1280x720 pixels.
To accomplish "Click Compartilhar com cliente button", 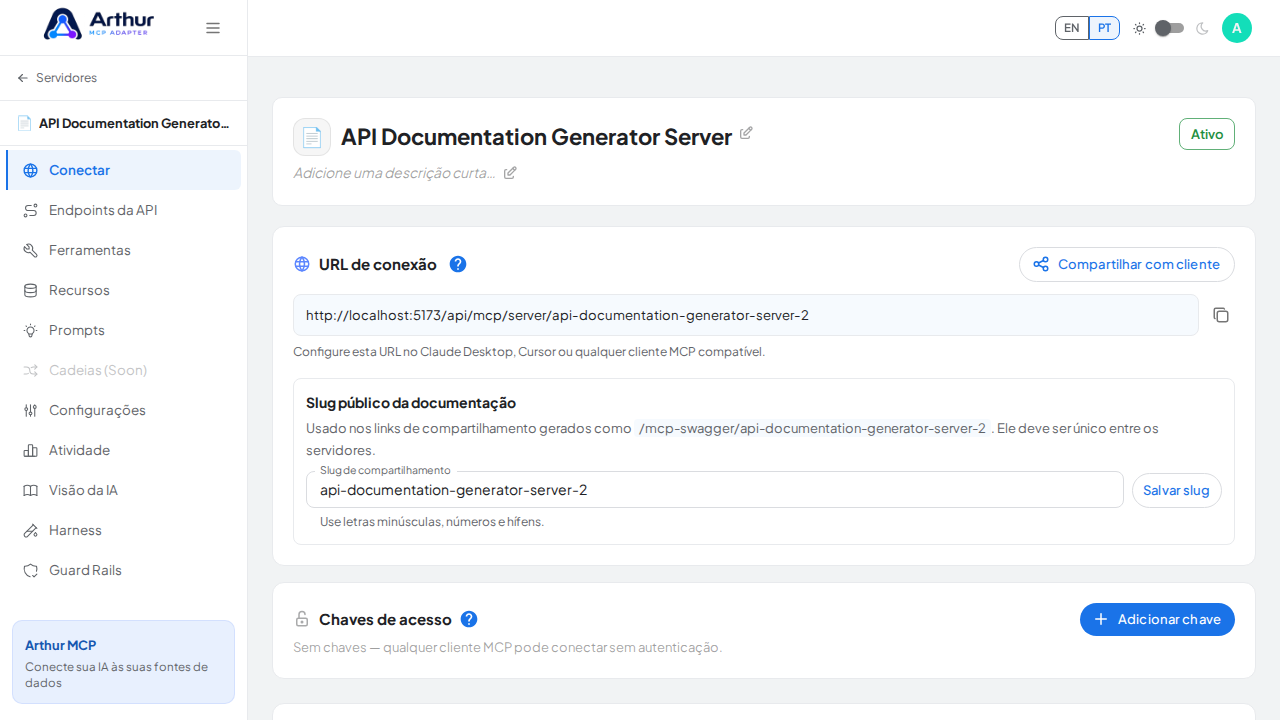I will (1127, 264).
